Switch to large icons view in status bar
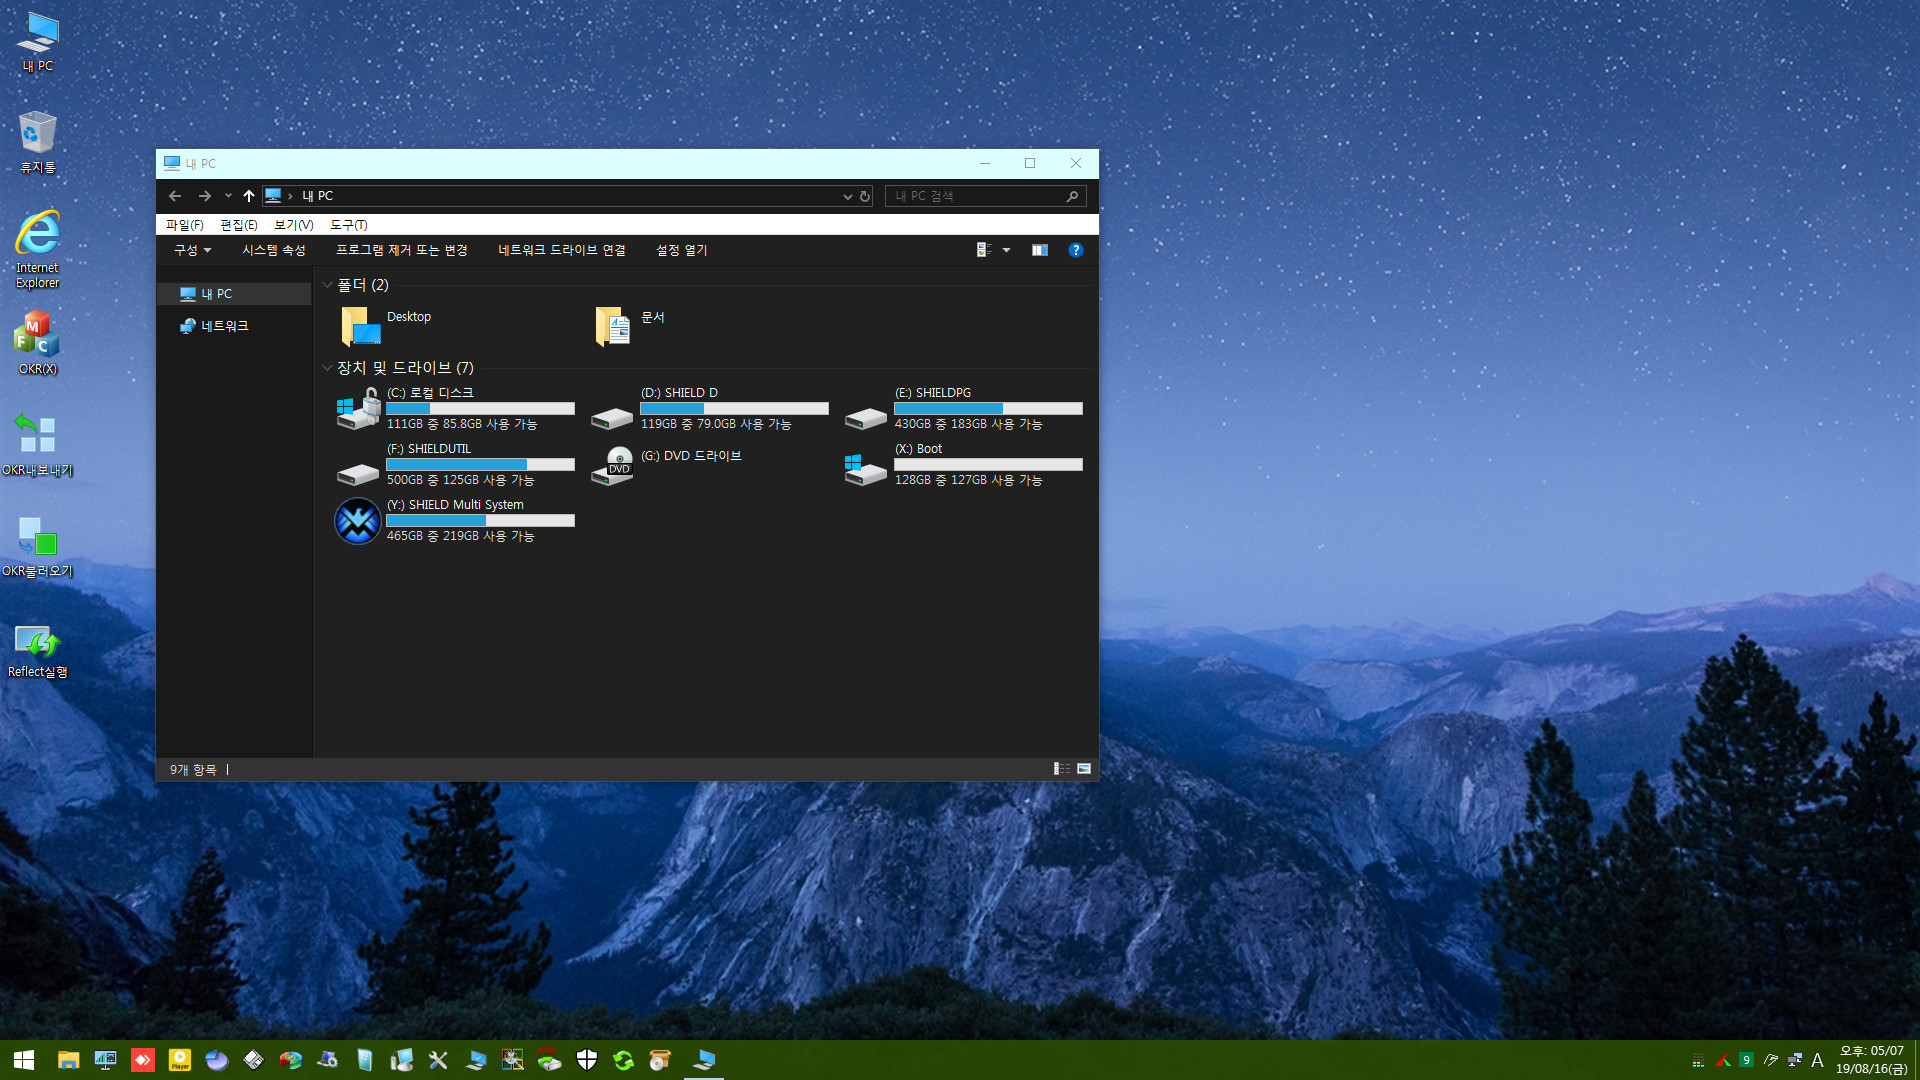The width and height of the screenshot is (1920, 1080). pos(1084,769)
